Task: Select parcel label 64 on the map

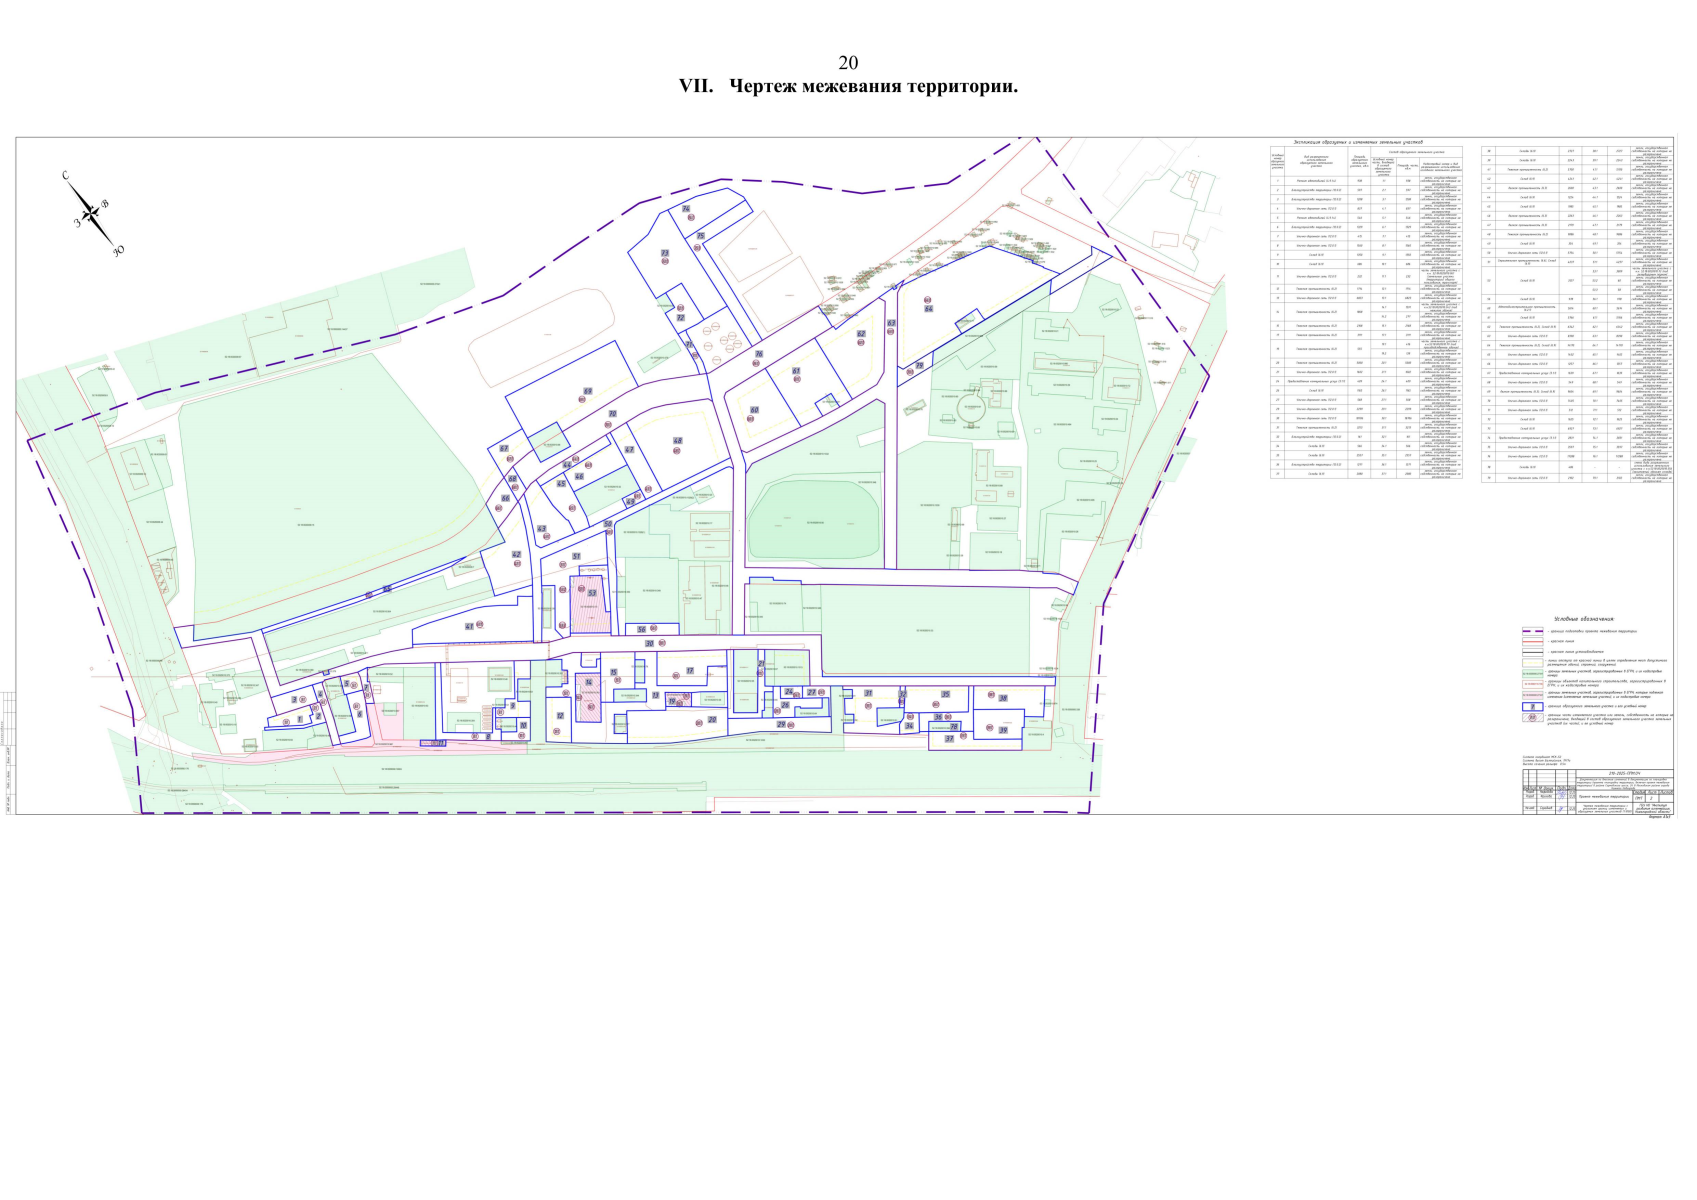Action: 929,309
